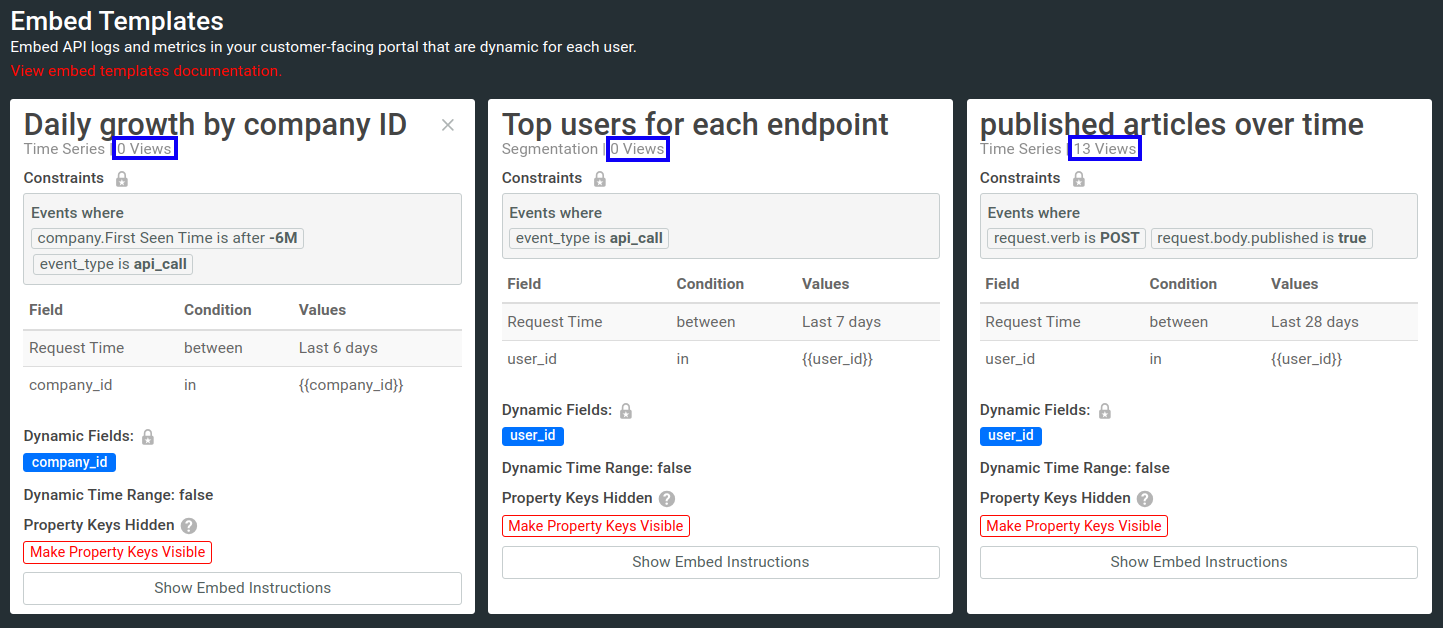Screen dimensions: 1443x628
Task: Click the lock icon beside Dynamic Fields on Daily growth
Action: point(148,436)
